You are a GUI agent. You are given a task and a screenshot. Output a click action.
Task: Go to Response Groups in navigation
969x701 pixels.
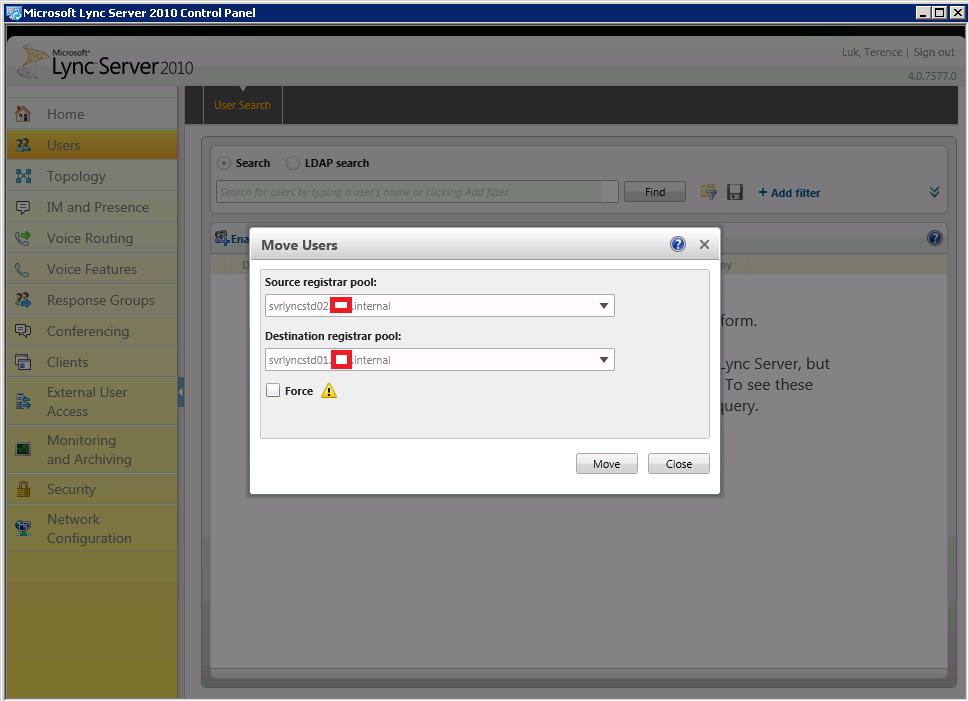tap(100, 300)
